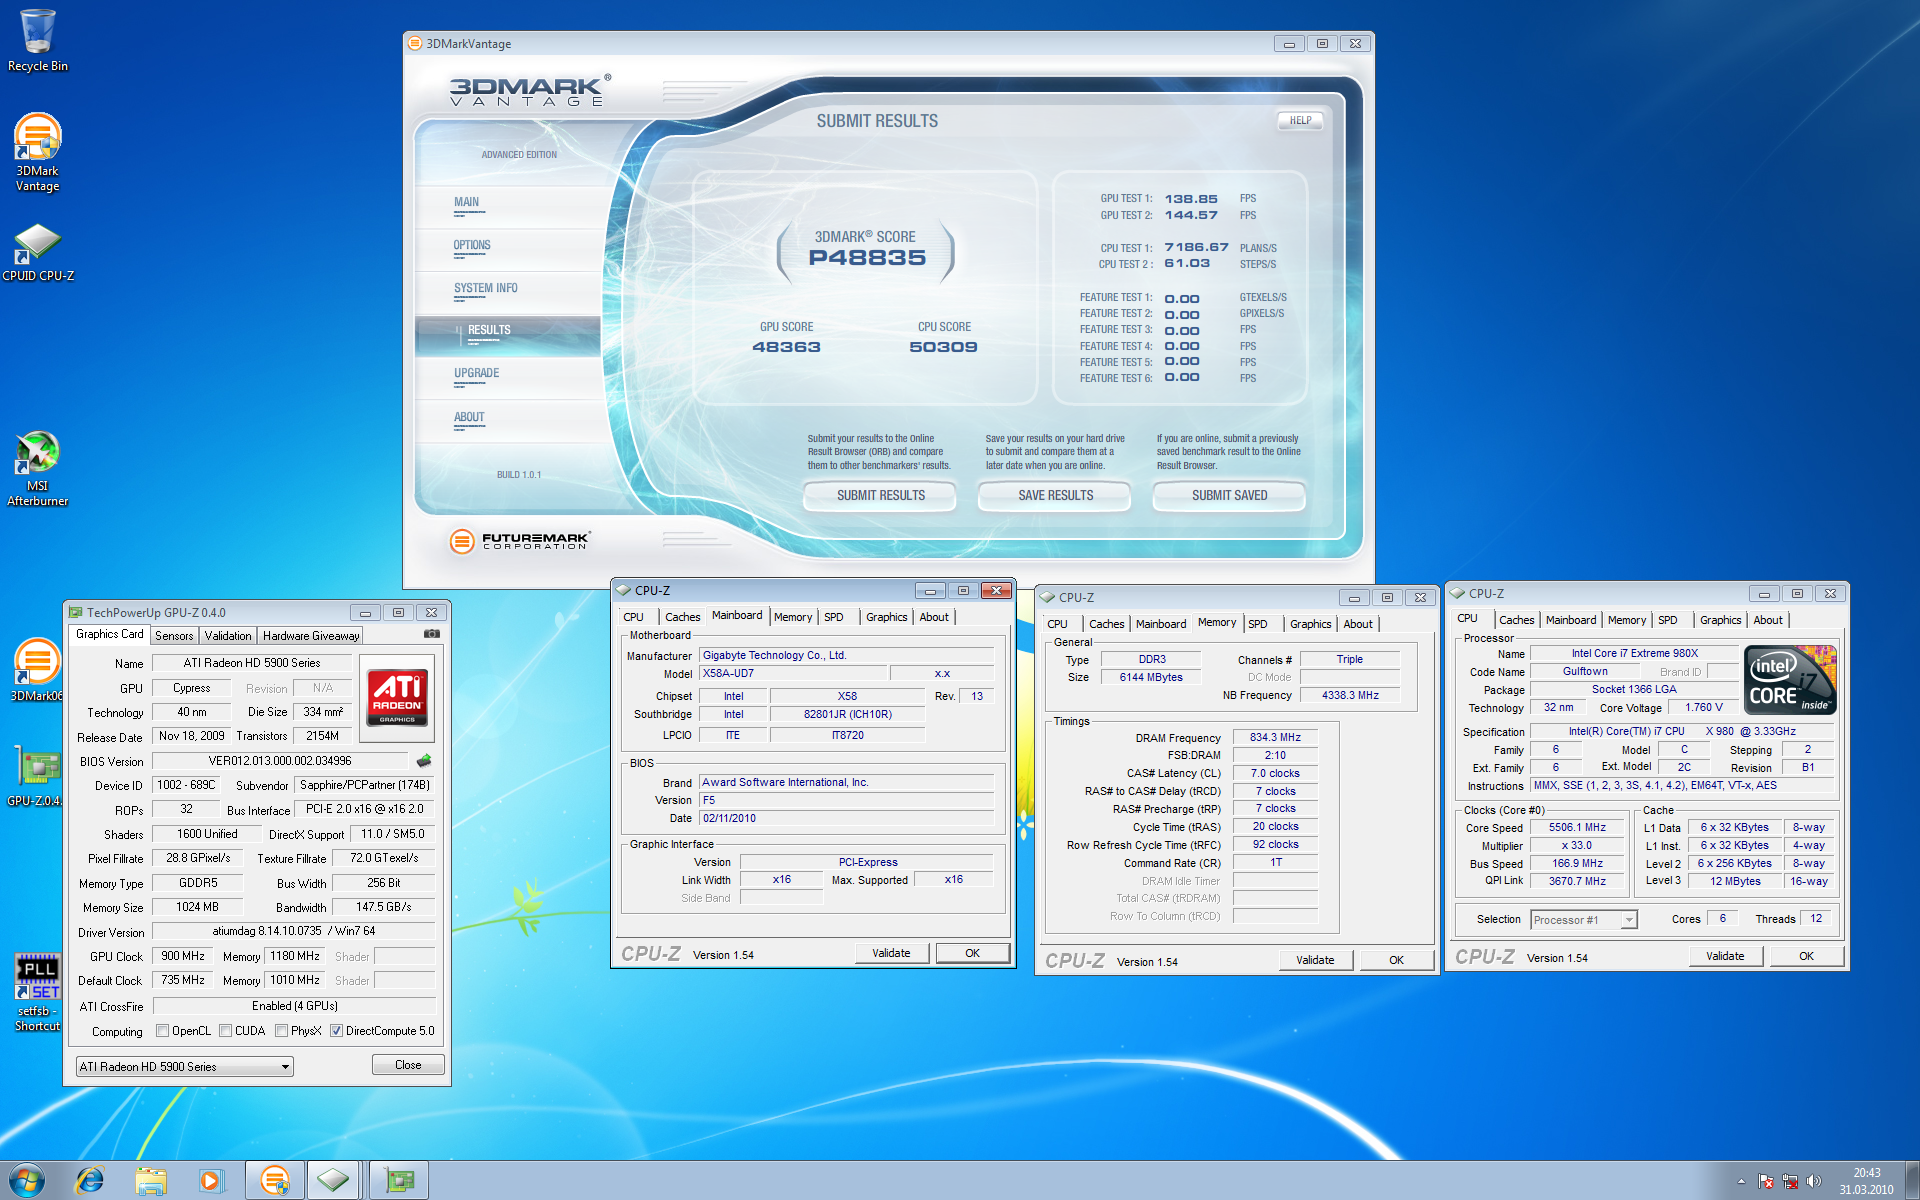Click the DRAM Frequency 834.3 MHz value
1920x1200 pixels.
click(1275, 738)
